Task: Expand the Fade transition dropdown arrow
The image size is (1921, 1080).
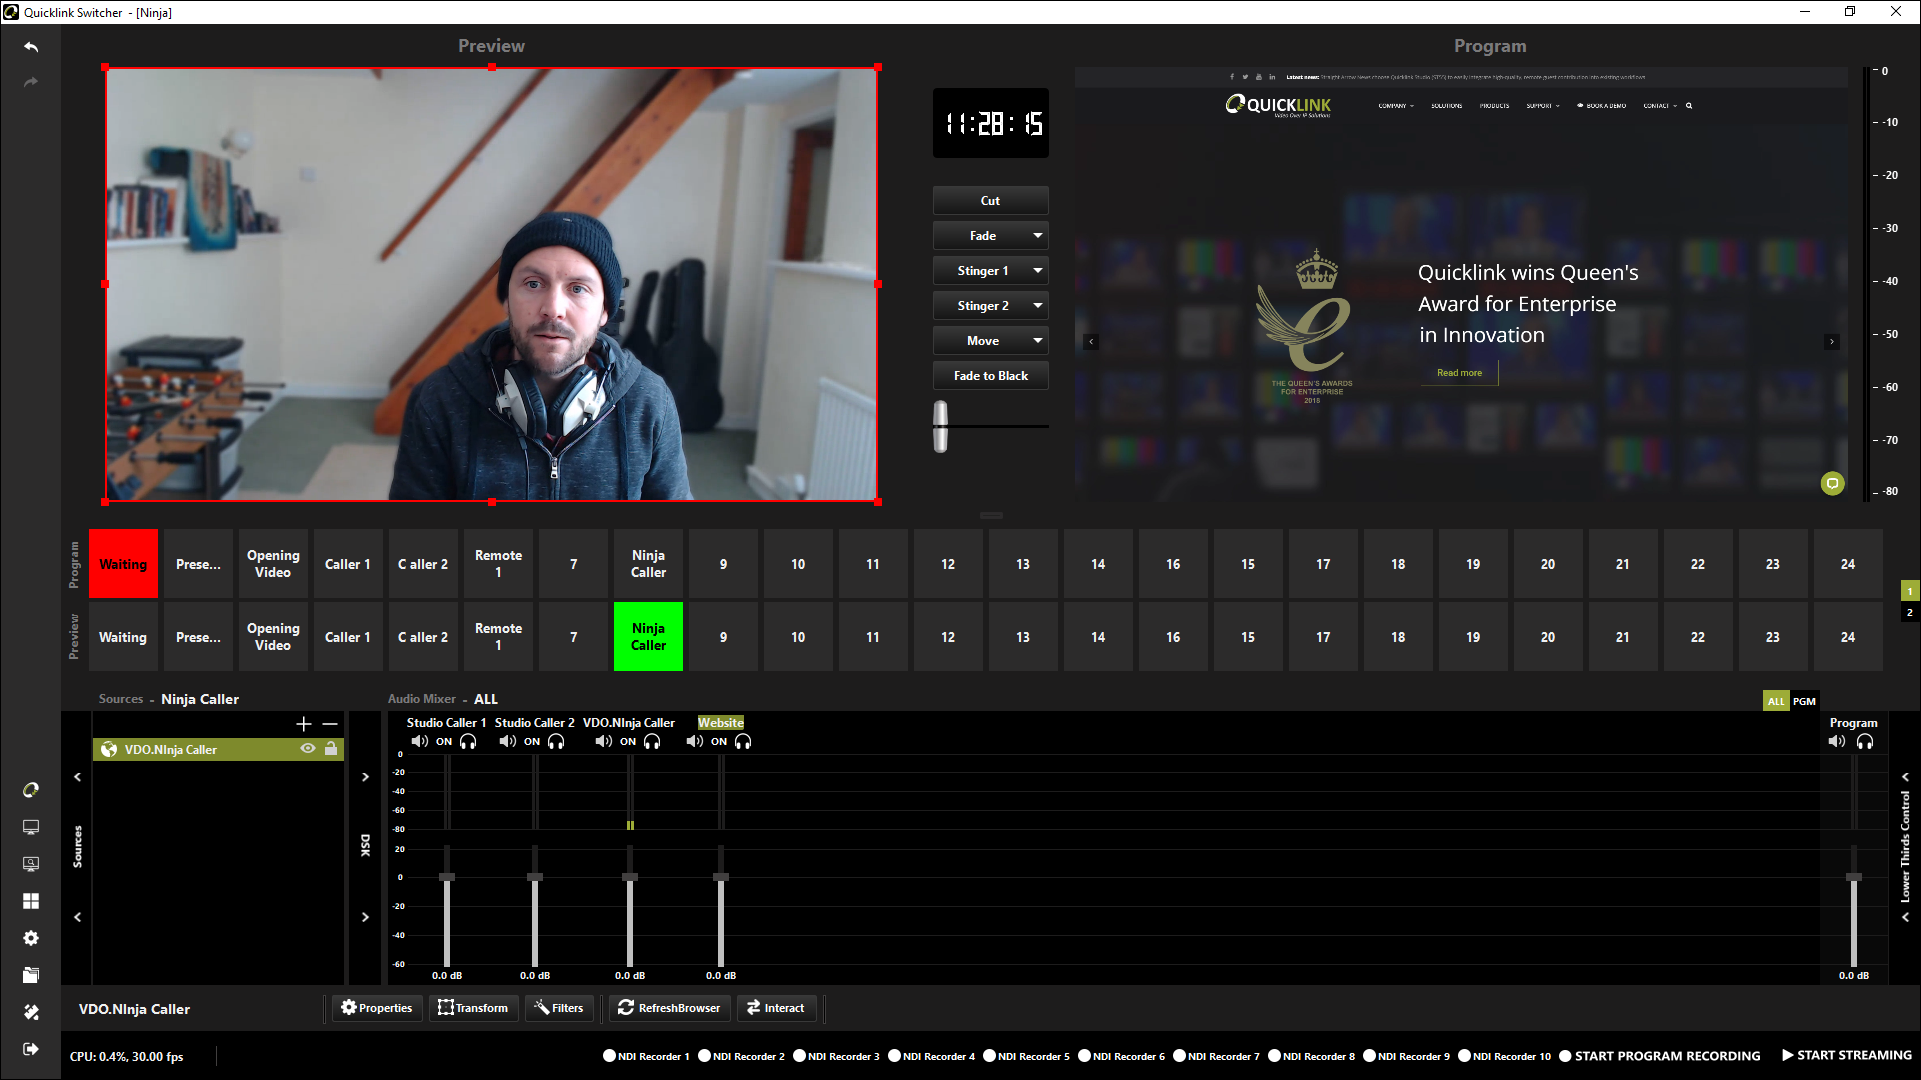Action: coord(1038,236)
